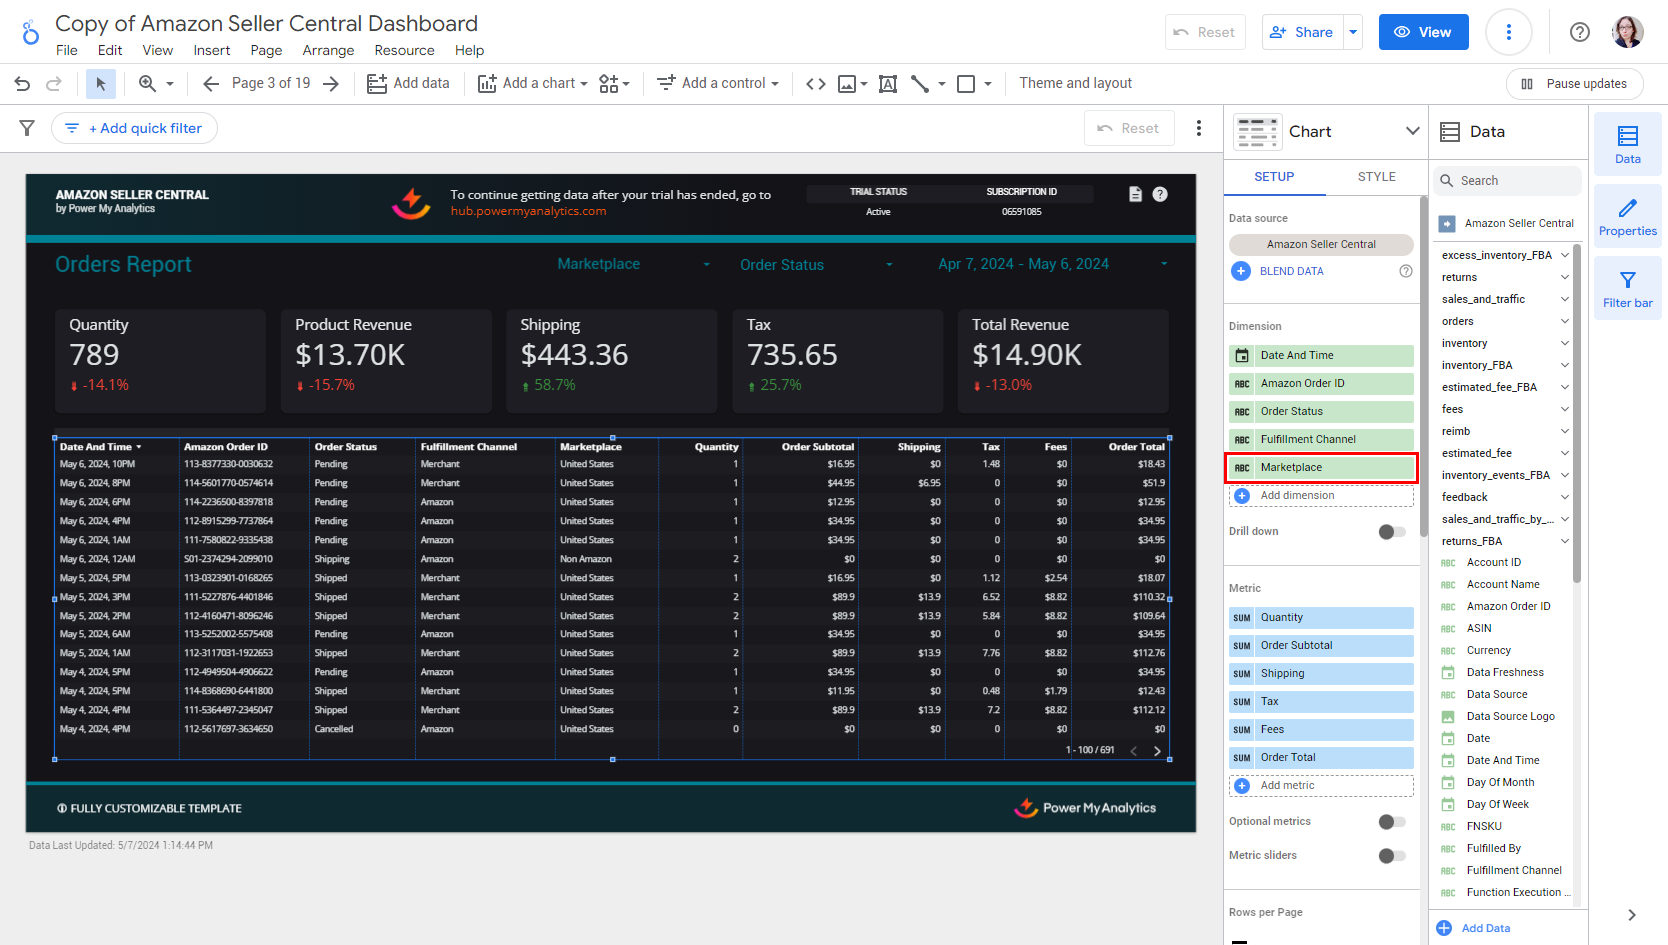Click Add quick filter button
The height and width of the screenshot is (945, 1668).
tap(135, 128)
